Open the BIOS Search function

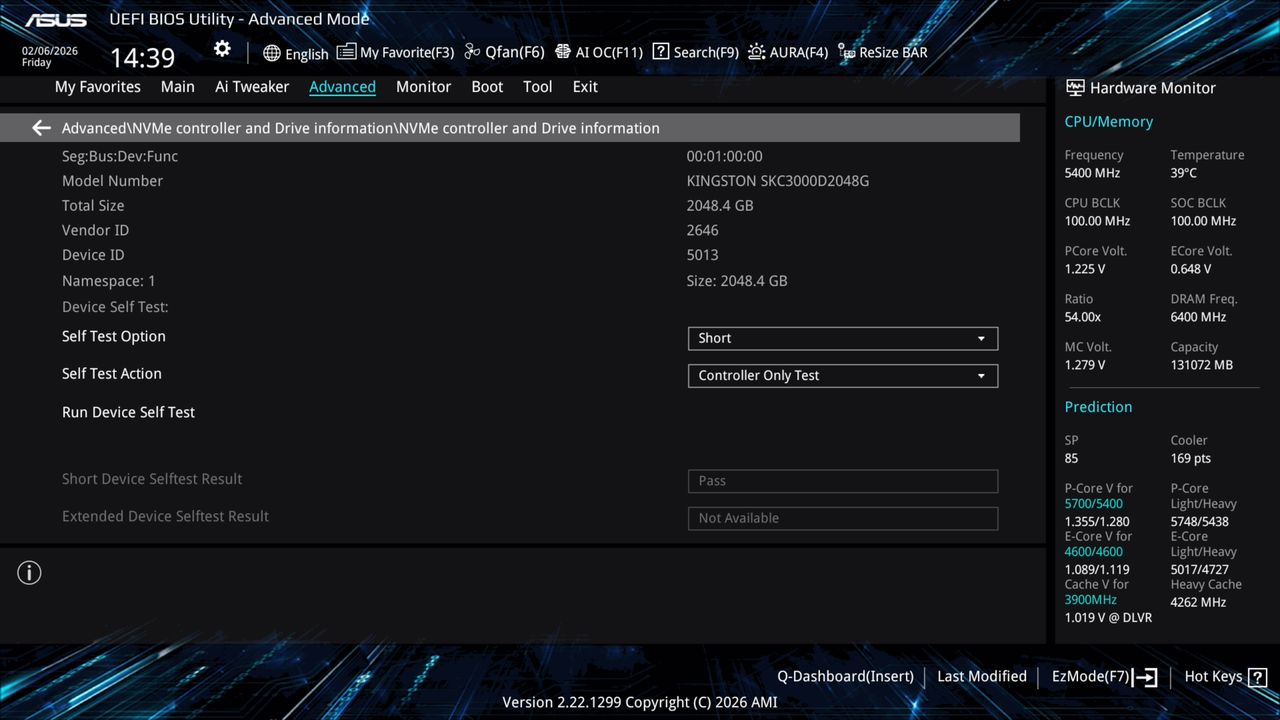pyautogui.click(x=695, y=52)
